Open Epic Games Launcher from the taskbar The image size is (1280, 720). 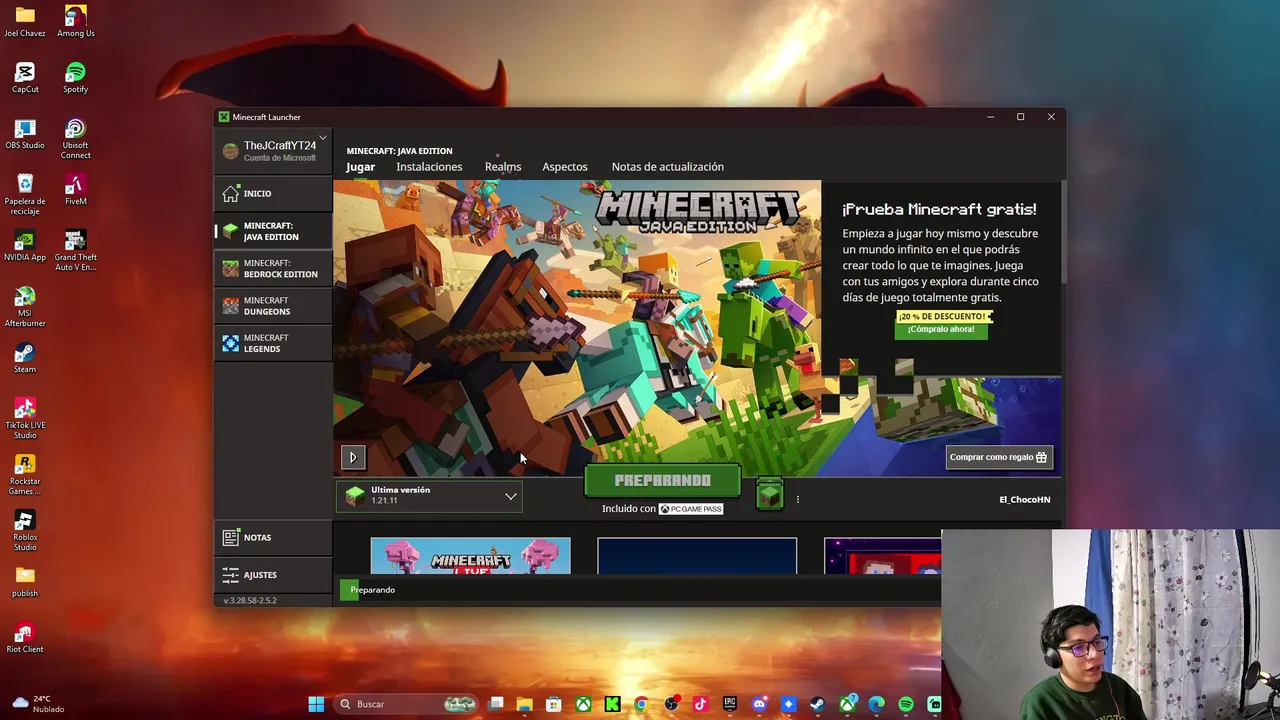click(729, 704)
